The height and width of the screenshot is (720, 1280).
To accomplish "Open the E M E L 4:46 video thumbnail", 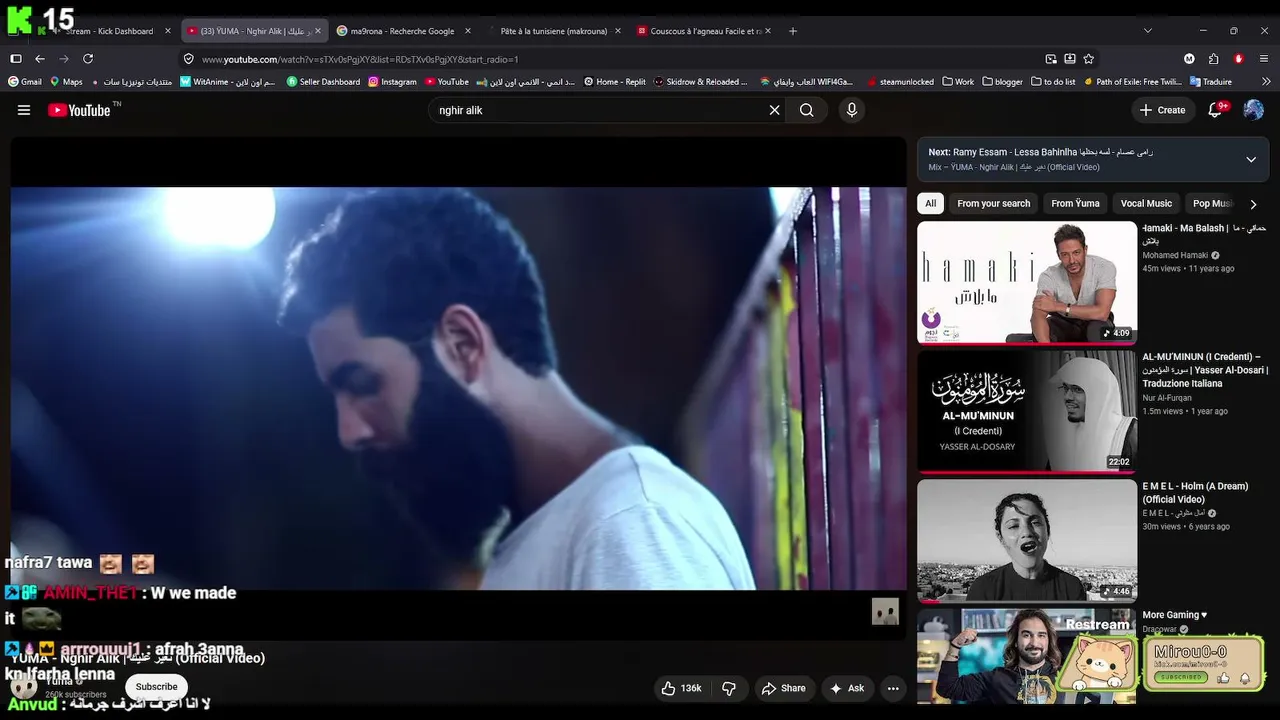I will pyautogui.click(x=1027, y=540).
